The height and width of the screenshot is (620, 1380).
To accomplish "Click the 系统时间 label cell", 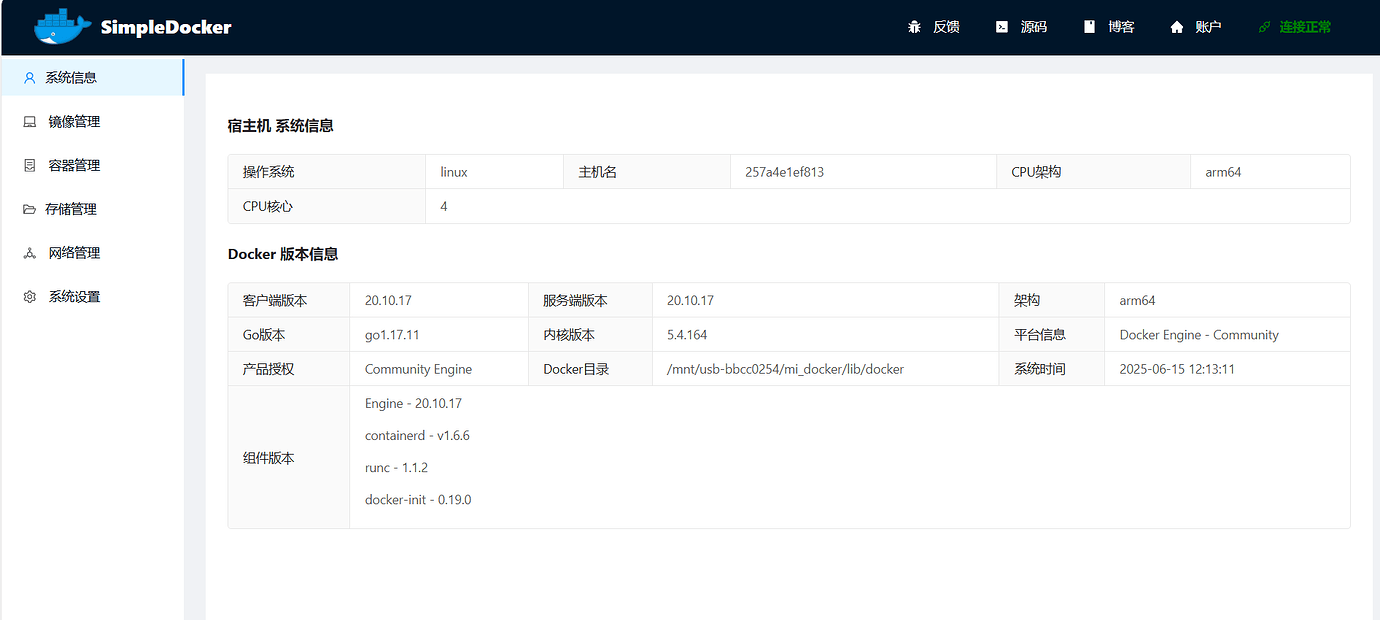I will pos(1052,369).
